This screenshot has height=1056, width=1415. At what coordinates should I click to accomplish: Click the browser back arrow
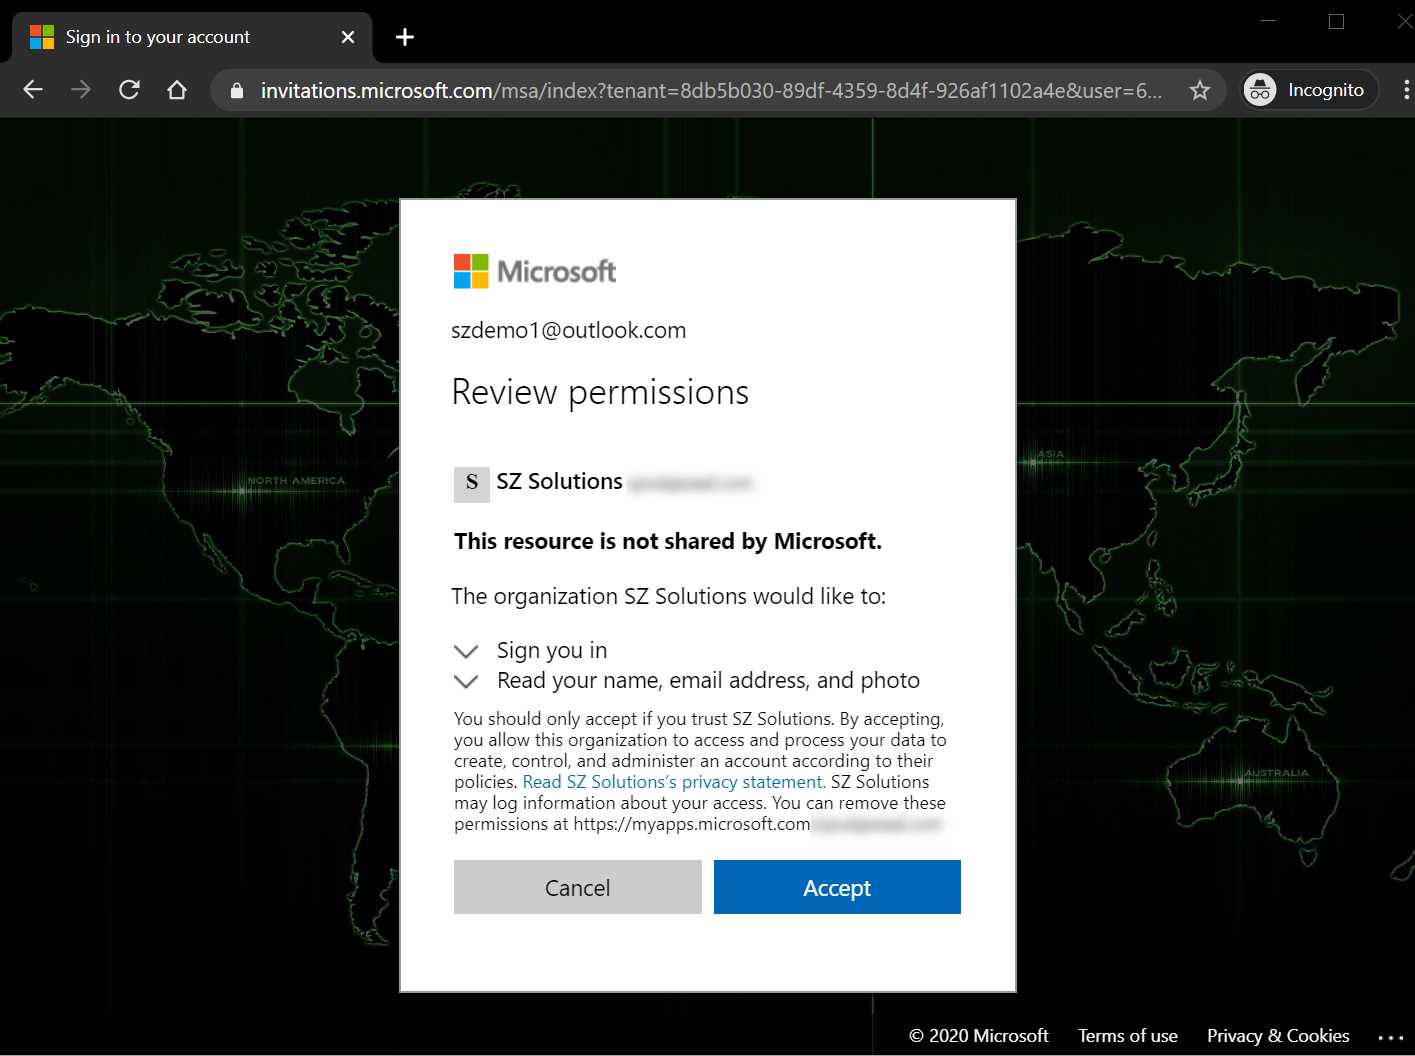(x=32, y=89)
